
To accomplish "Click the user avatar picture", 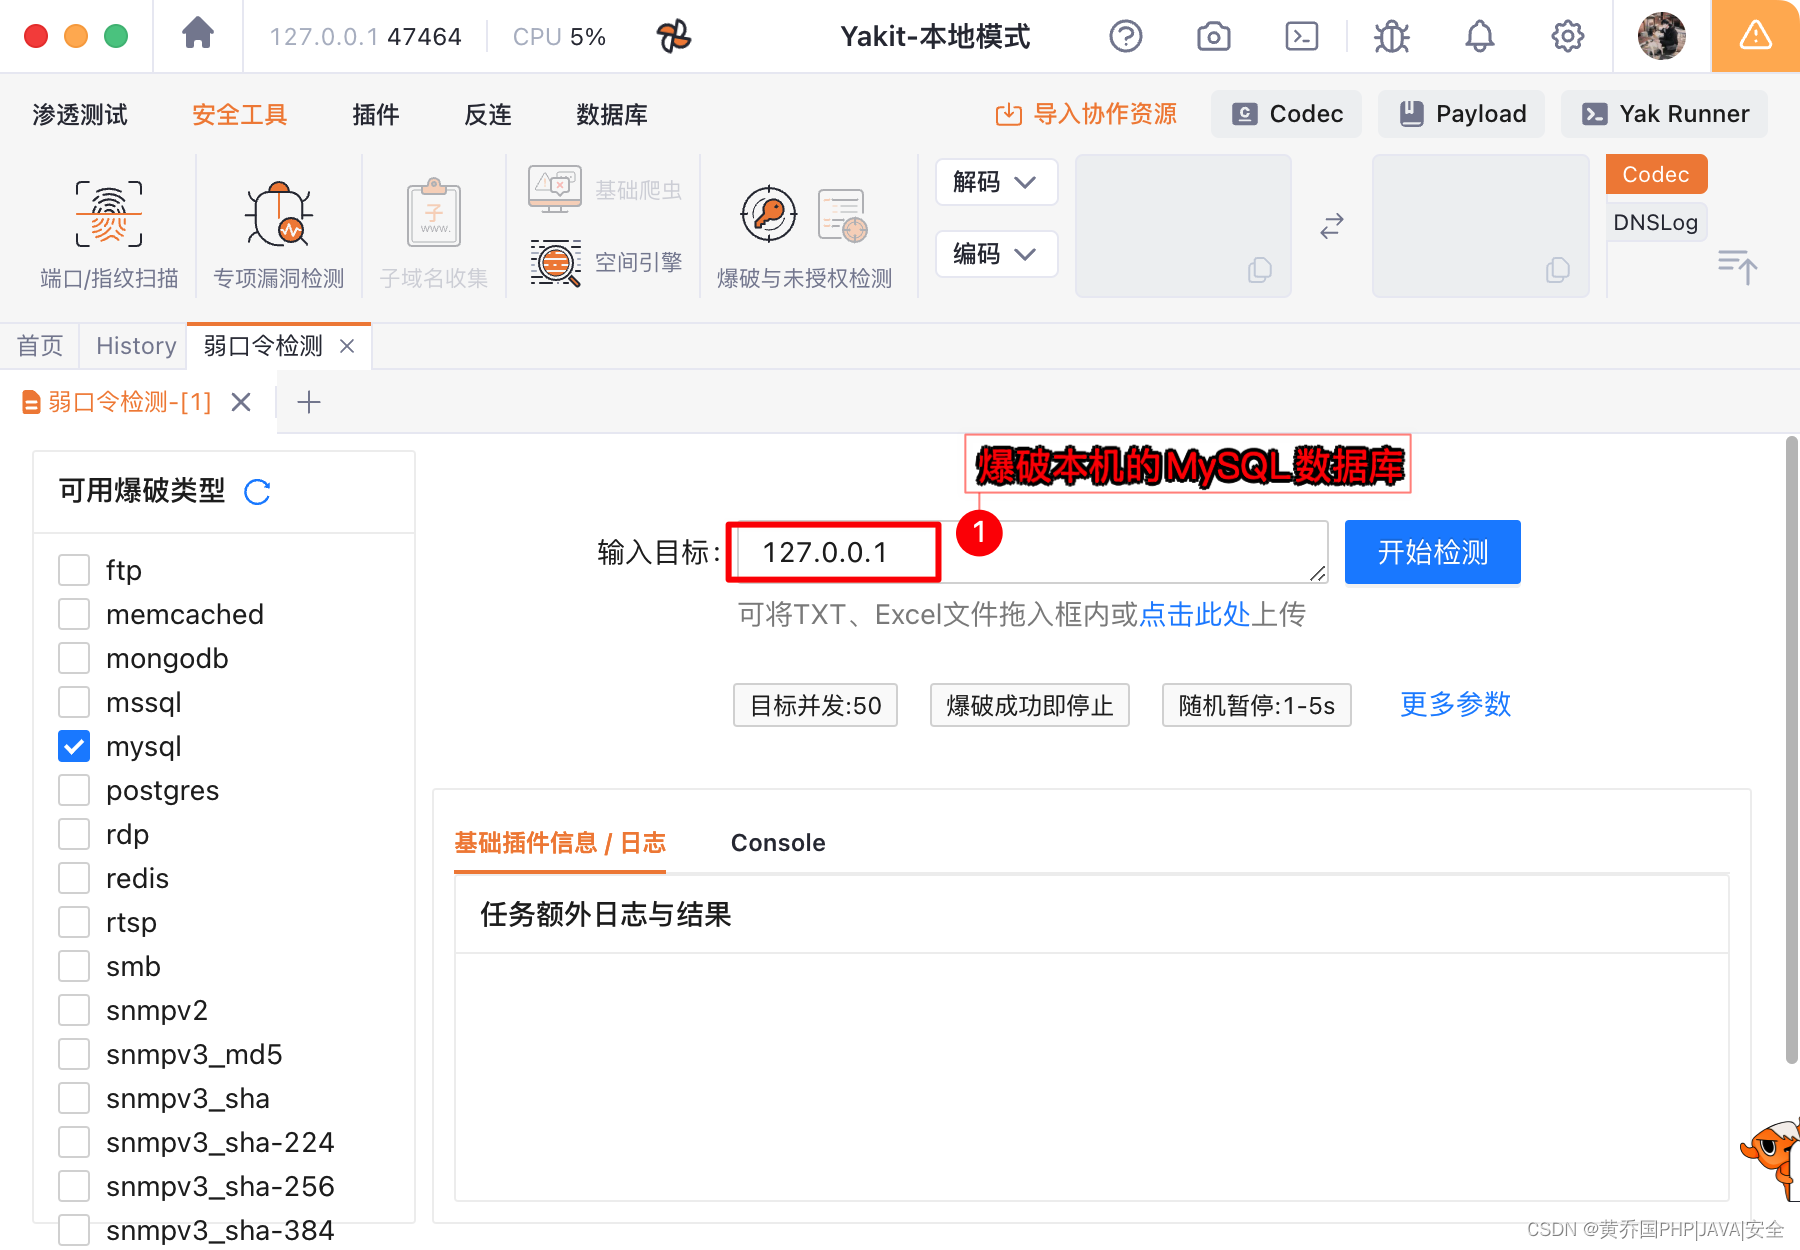I will point(1661,36).
